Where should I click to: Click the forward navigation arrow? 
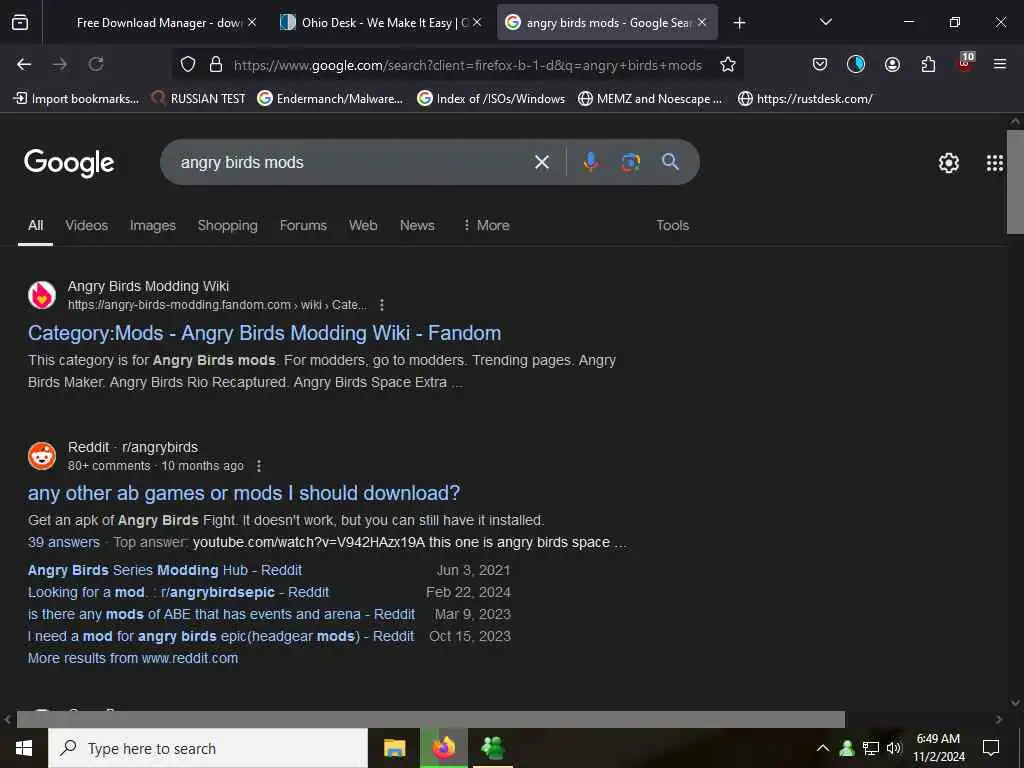(x=60, y=64)
